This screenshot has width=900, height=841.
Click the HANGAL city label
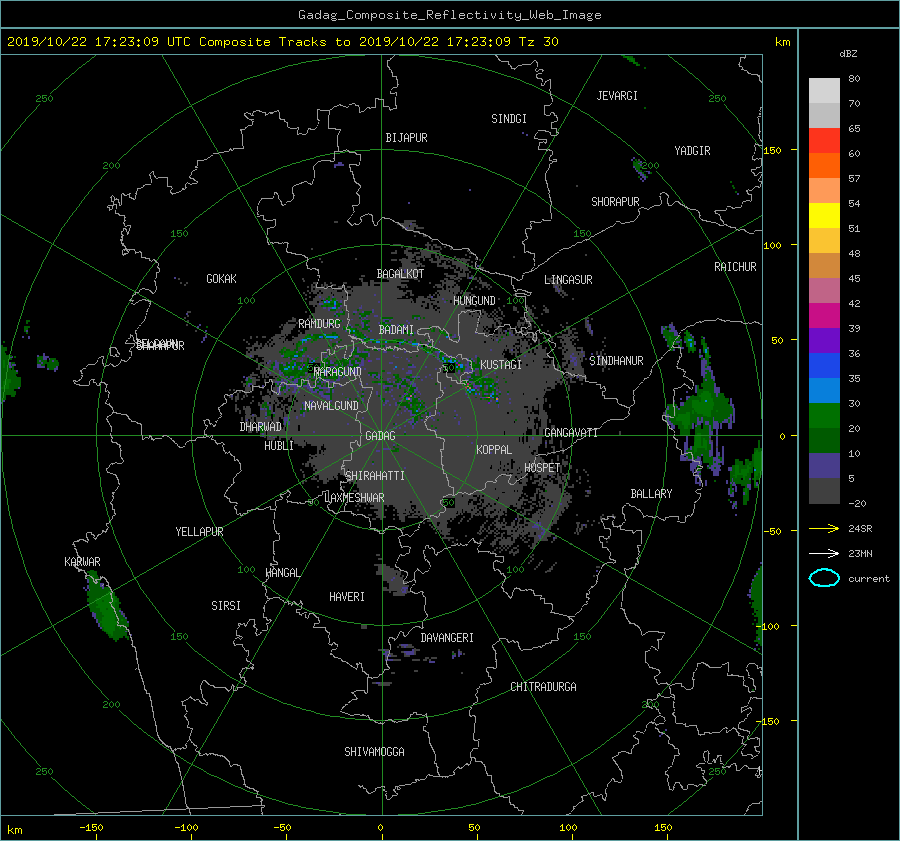[x=282, y=573]
